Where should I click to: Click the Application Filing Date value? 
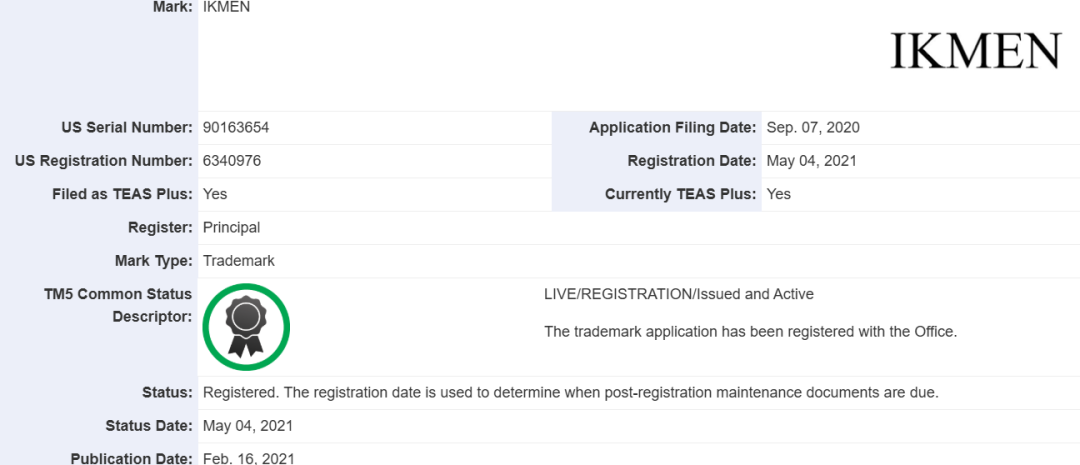coord(813,127)
